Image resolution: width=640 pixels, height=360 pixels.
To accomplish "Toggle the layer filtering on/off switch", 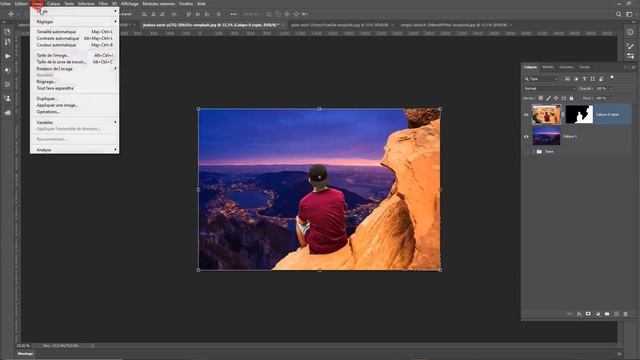I will click(x=612, y=77).
